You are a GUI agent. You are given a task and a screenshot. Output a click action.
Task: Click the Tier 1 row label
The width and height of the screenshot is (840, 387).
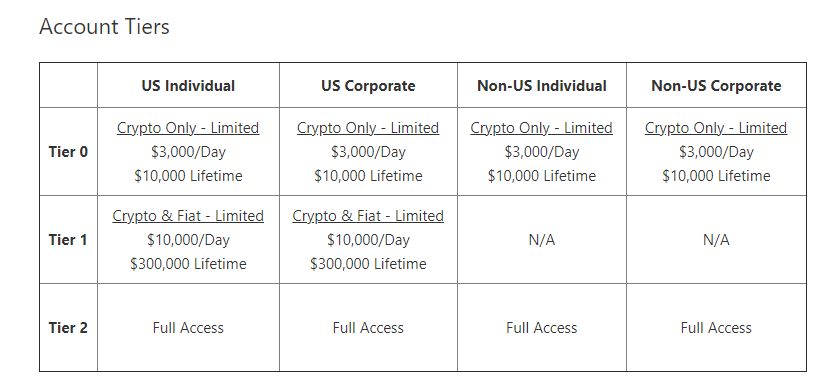click(x=68, y=240)
